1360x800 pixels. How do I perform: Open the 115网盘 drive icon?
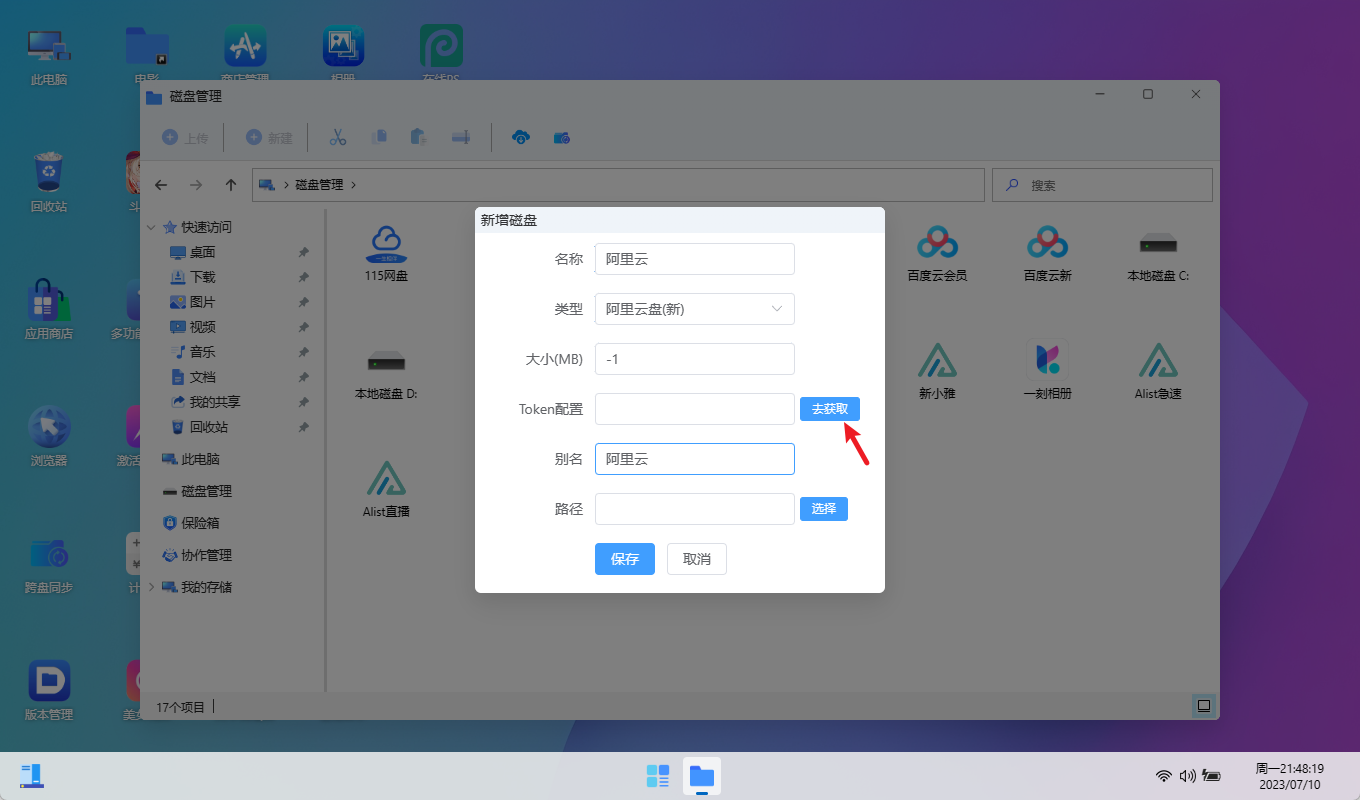(388, 250)
